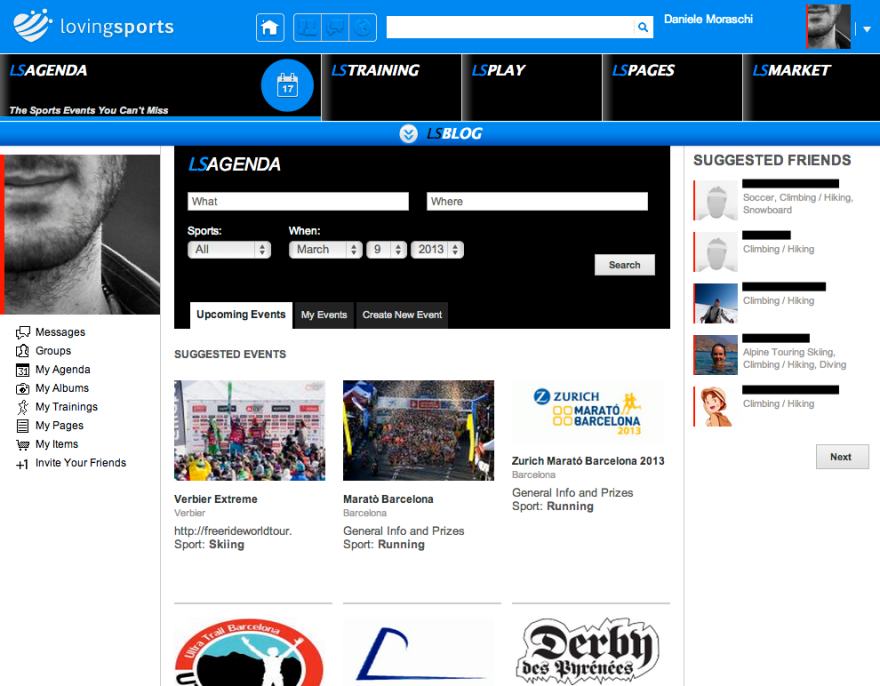The width and height of the screenshot is (880, 686).
Task: Open the LSTRAINING navigation tab
Action: pyautogui.click(x=391, y=88)
